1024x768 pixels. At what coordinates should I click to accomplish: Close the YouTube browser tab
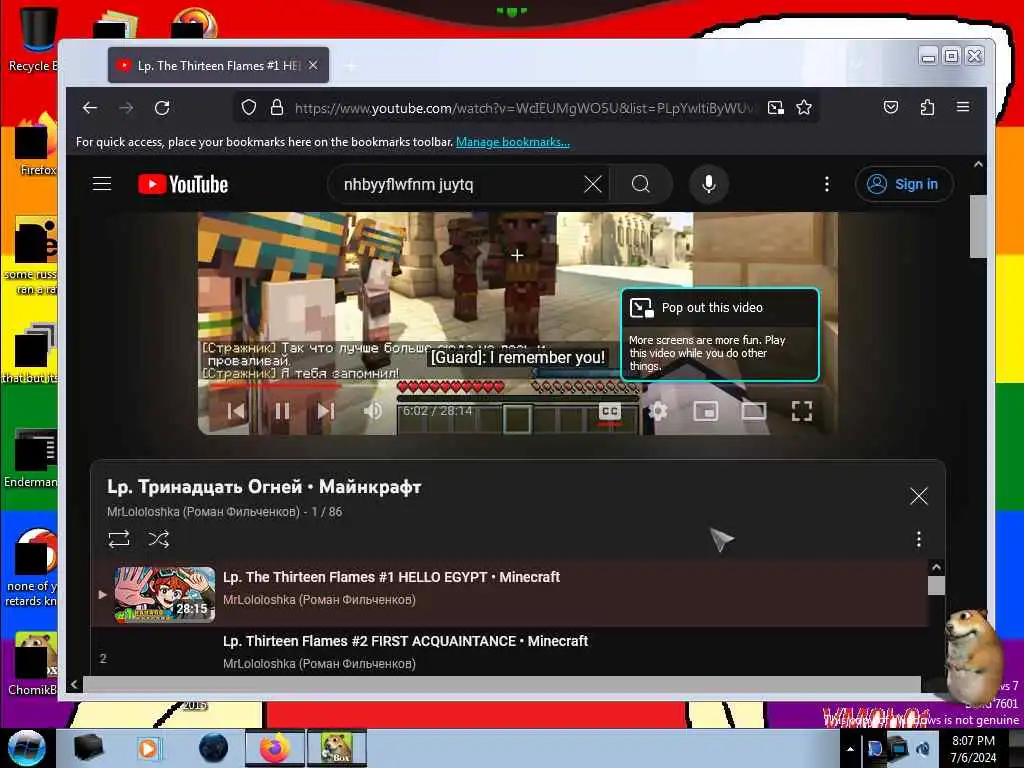[x=313, y=65]
